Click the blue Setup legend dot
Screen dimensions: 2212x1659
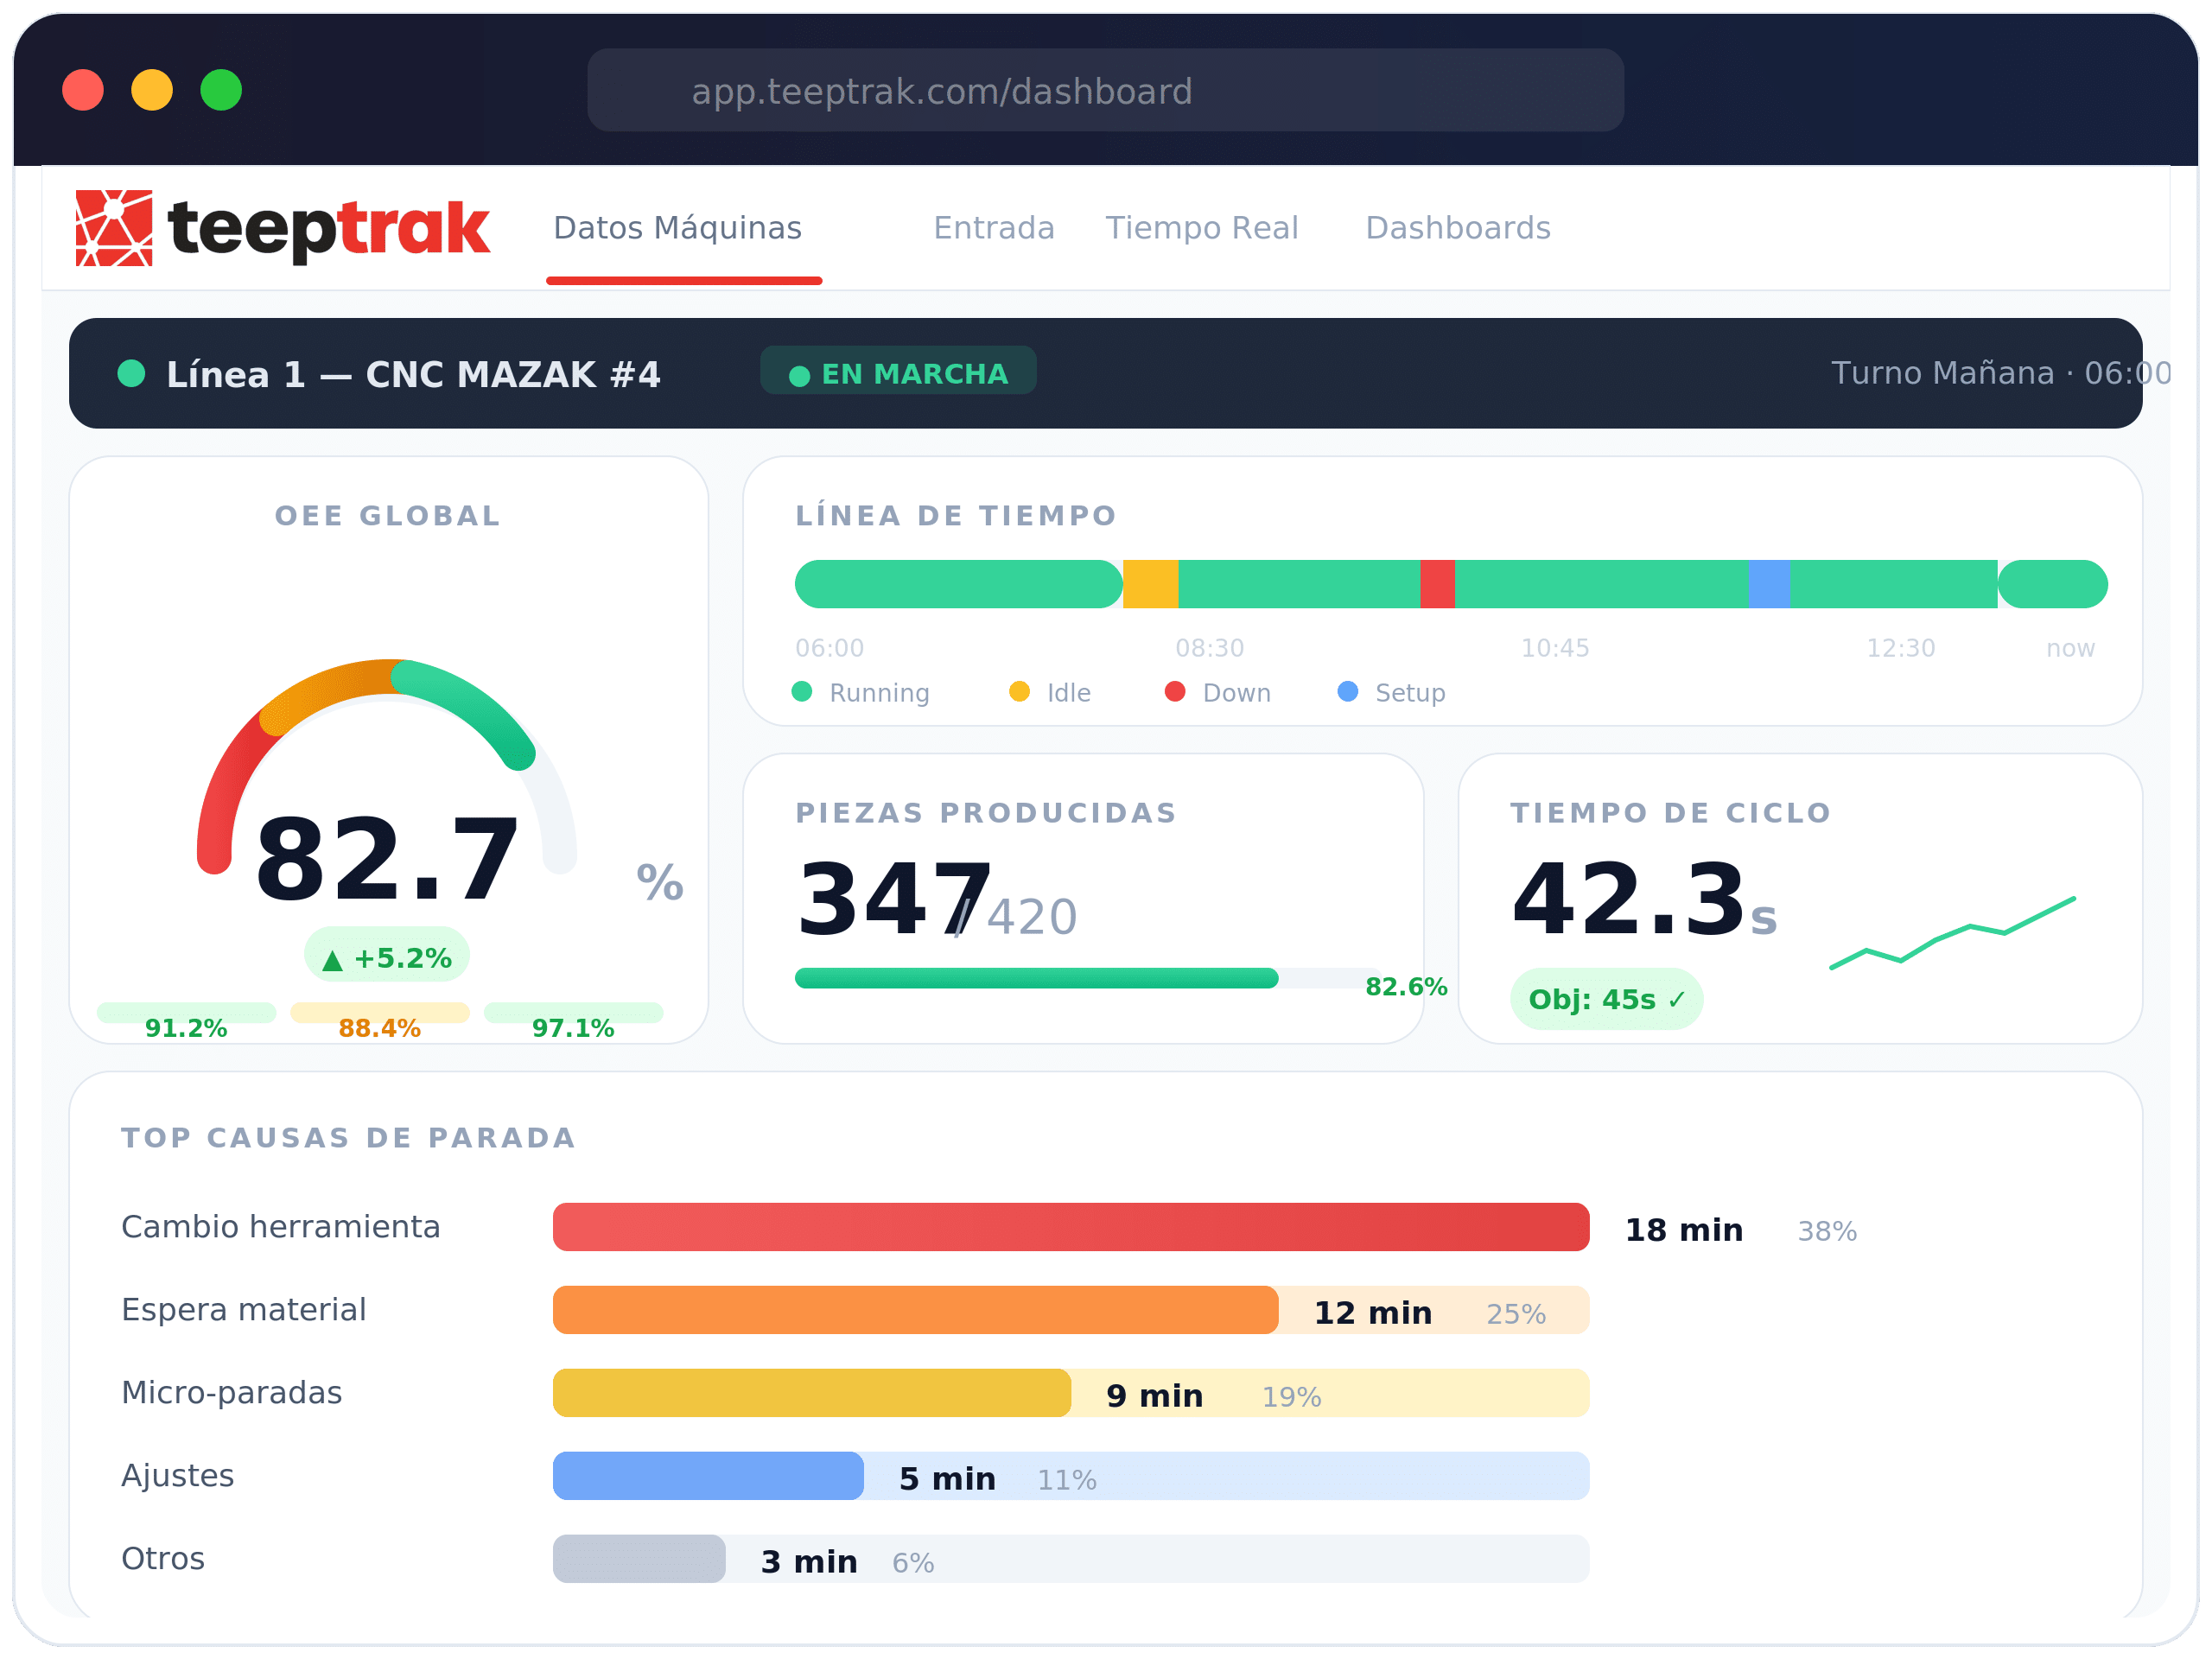pyautogui.click(x=1348, y=691)
